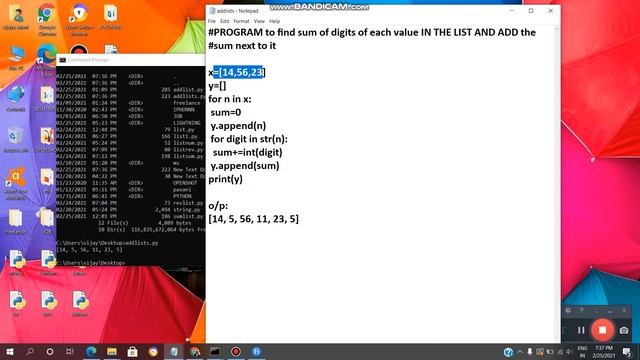
Task: Click the blue help icon in system tray
Action: tap(508, 352)
